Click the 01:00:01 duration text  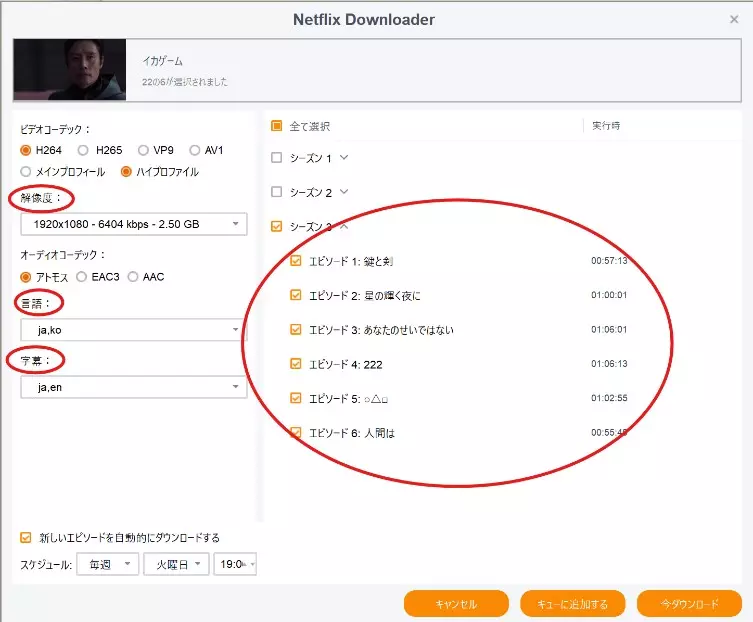609,295
